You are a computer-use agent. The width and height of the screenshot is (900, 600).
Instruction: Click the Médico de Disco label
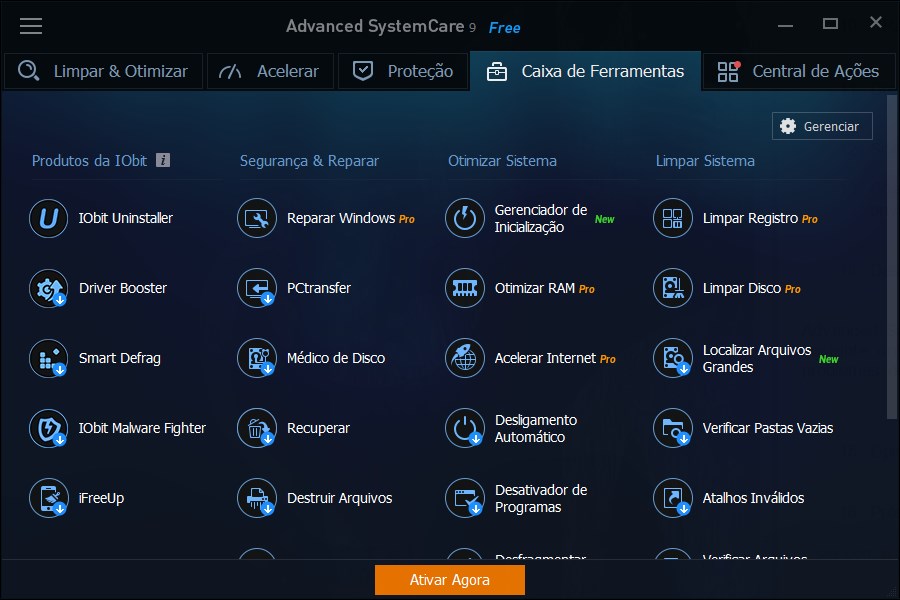click(x=336, y=358)
